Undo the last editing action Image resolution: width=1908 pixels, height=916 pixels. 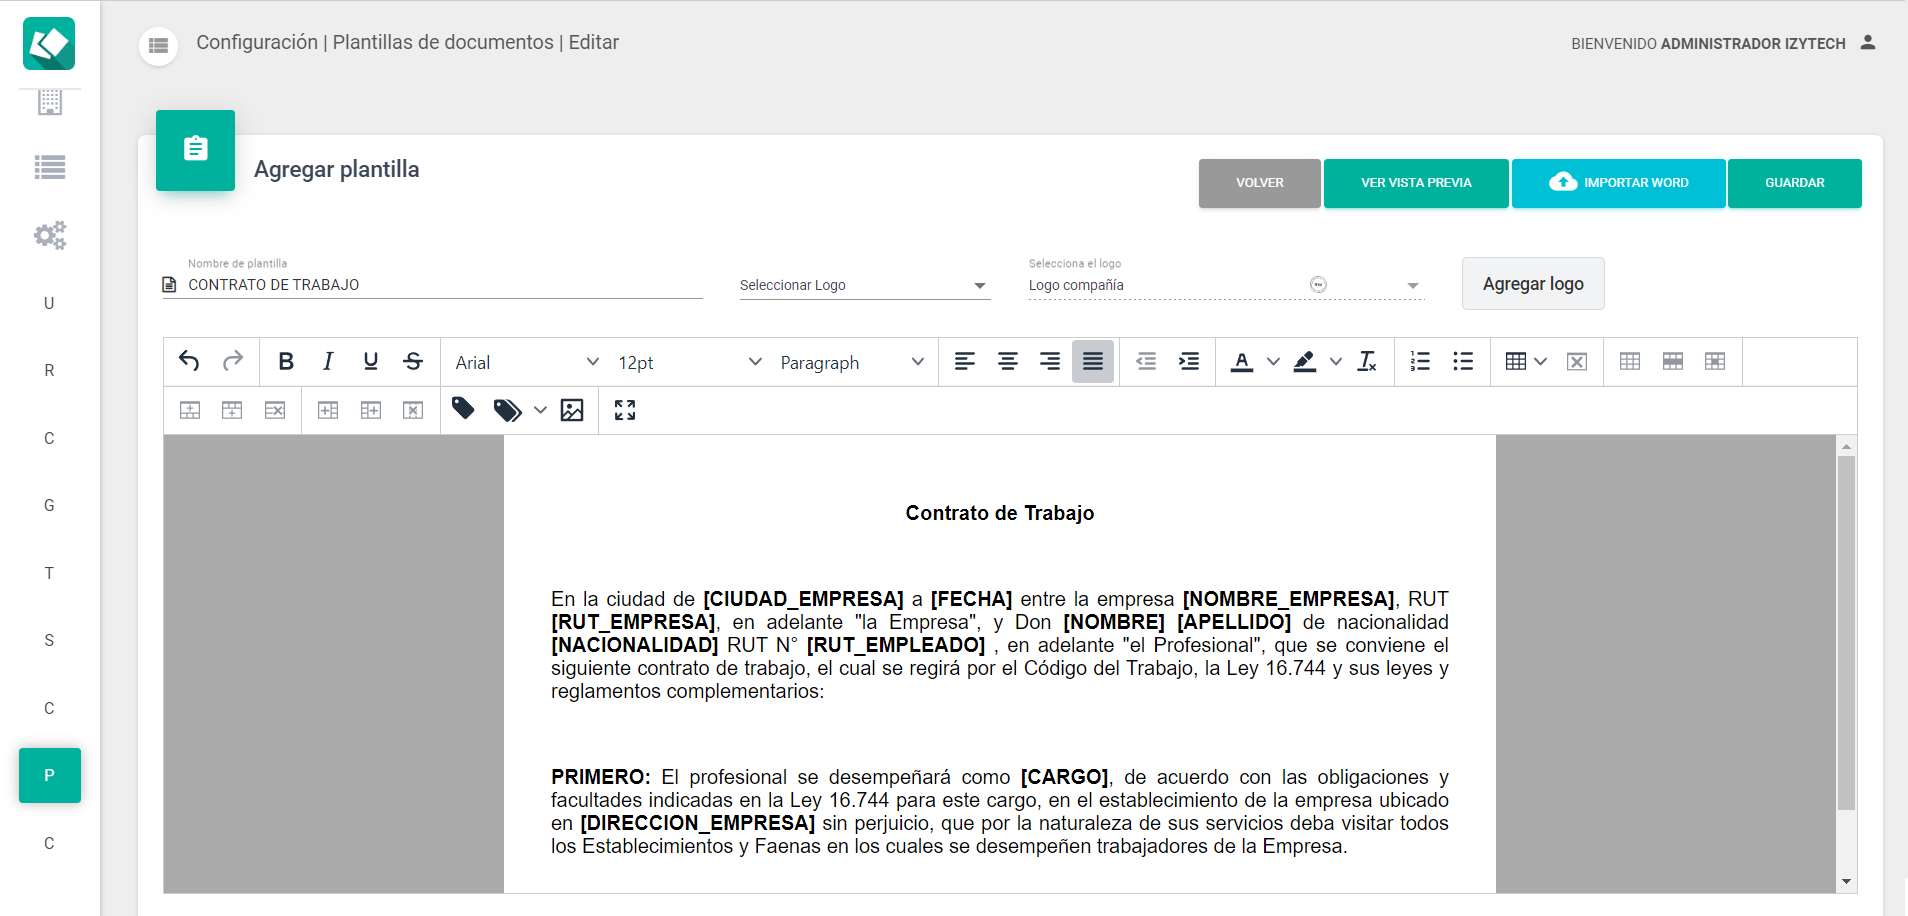189,361
